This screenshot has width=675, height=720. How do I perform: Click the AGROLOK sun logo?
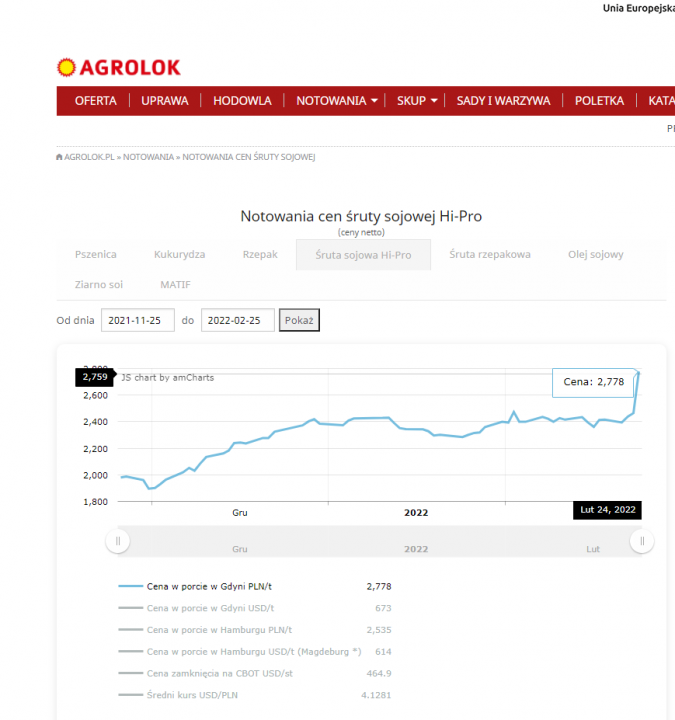(66, 67)
